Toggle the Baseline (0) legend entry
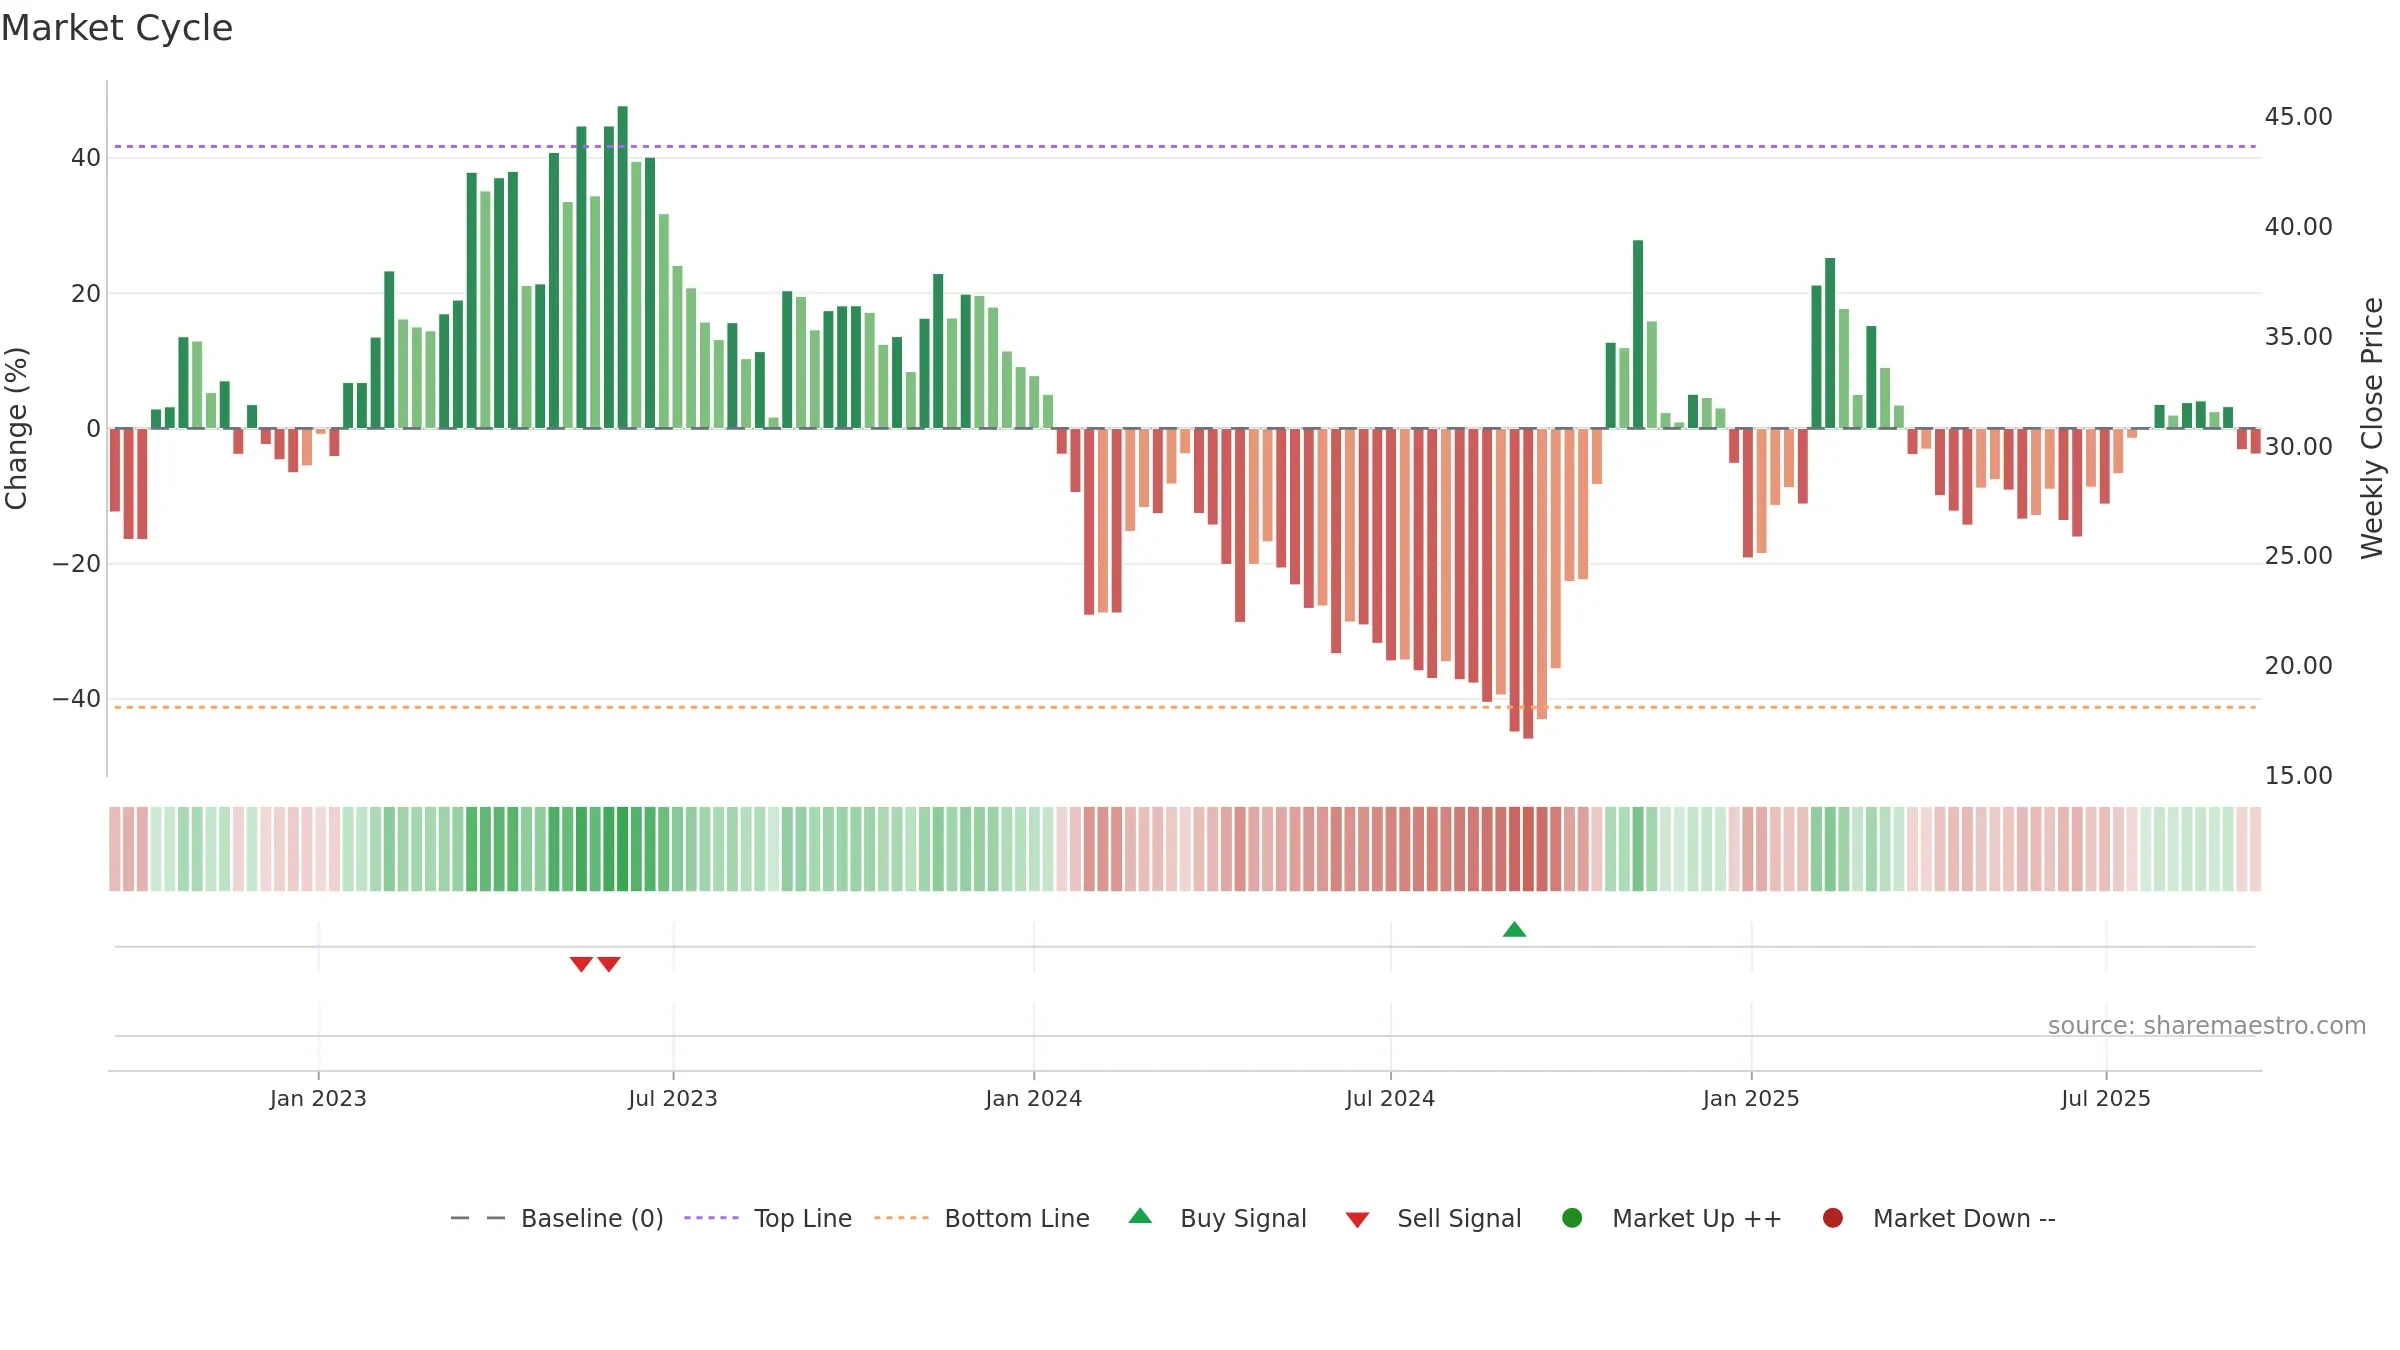Image resolution: width=2400 pixels, height=1350 pixels. click(557, 1218)
